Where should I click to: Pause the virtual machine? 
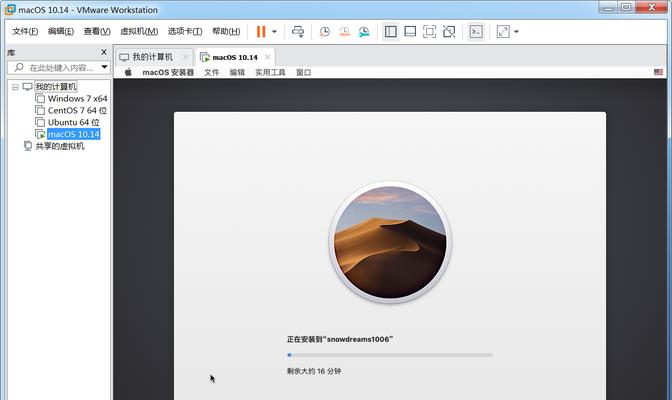[x=261, y=31]
